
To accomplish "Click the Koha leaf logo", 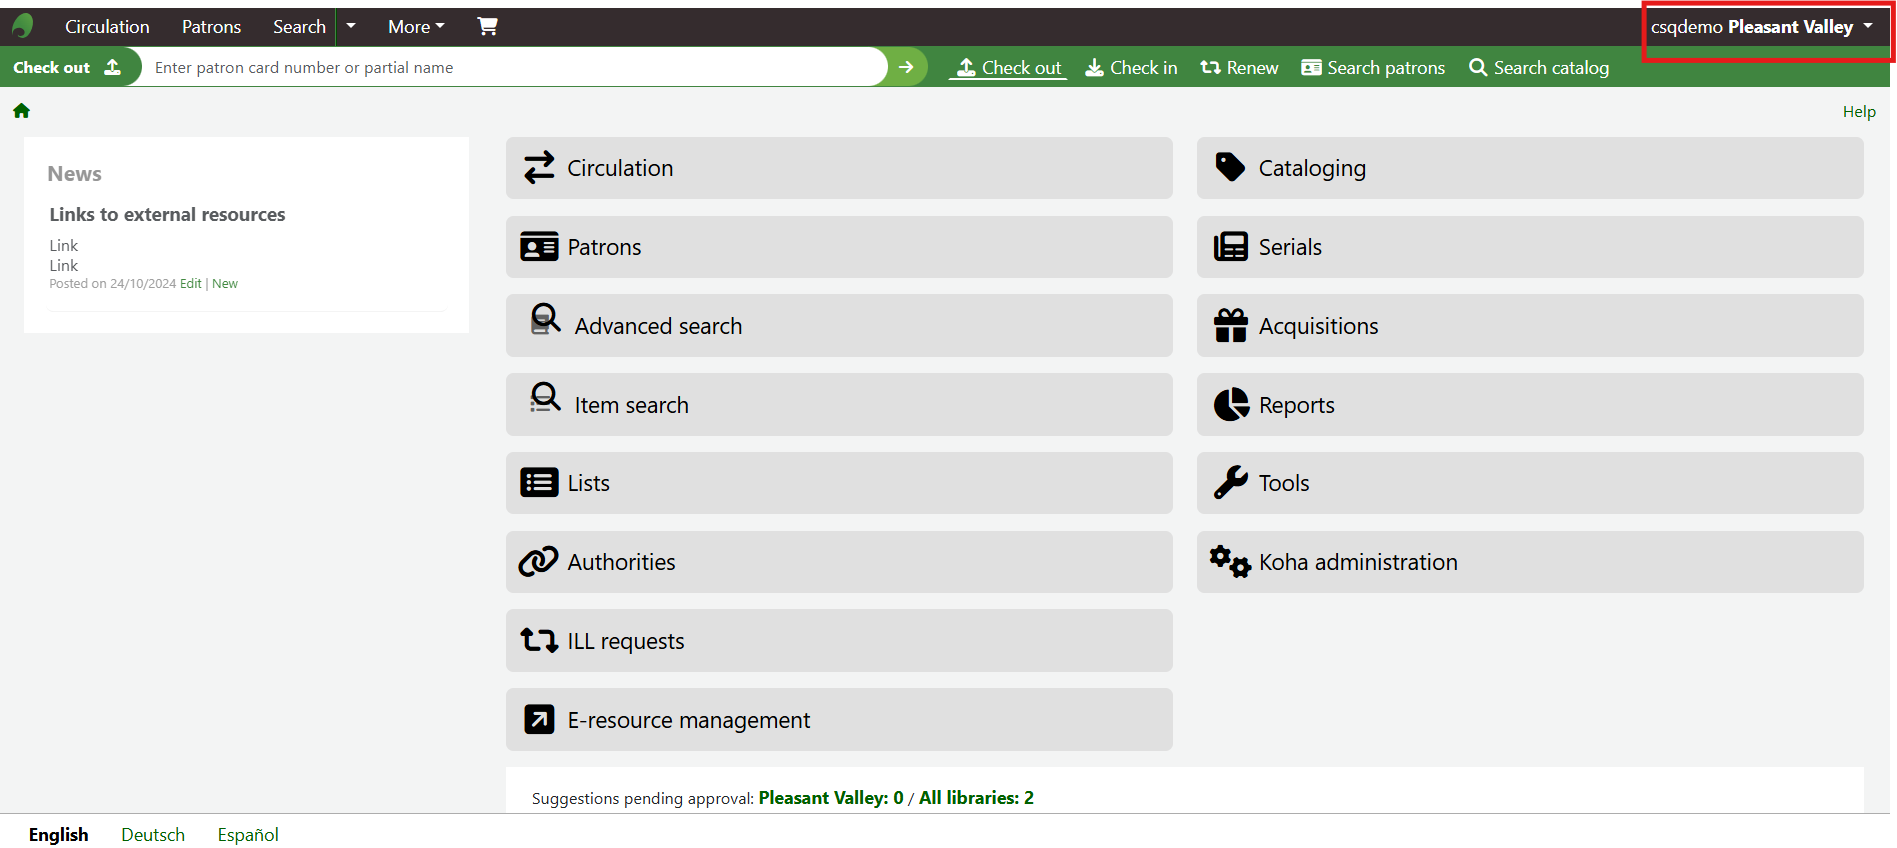I will pyautogui.click(x=22, y=26).
